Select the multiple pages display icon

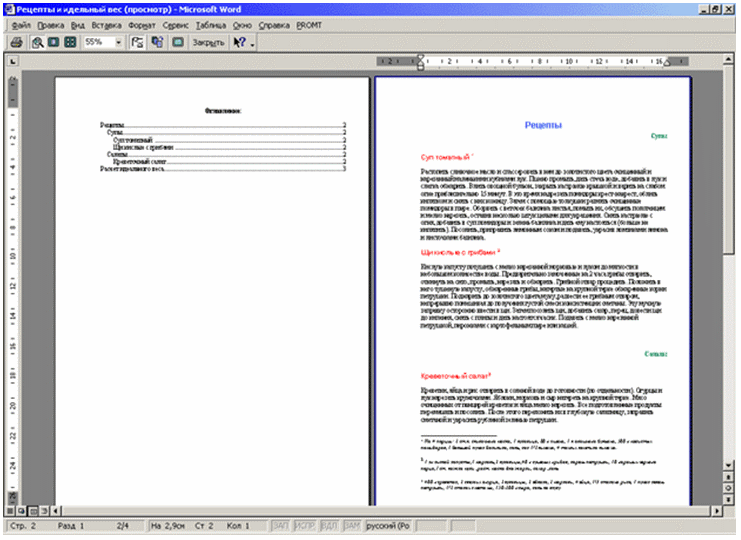coord(70,43)
